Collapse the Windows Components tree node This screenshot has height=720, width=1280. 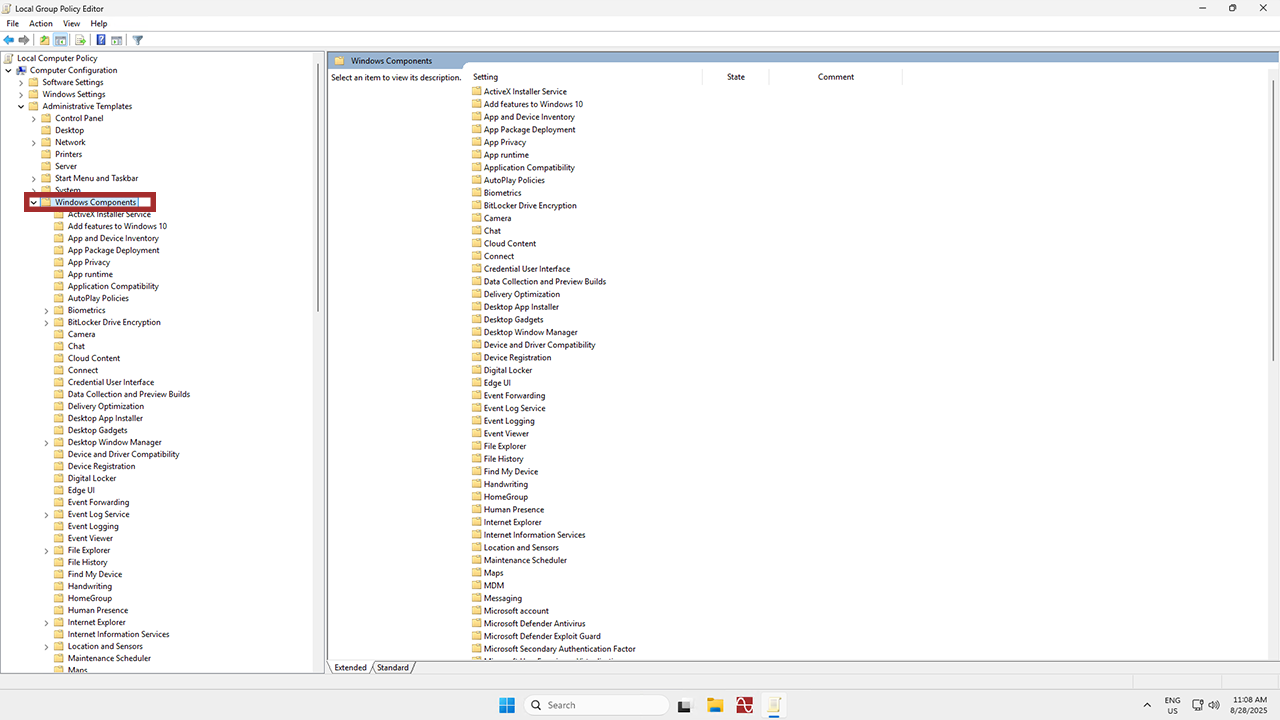[33, 203]
